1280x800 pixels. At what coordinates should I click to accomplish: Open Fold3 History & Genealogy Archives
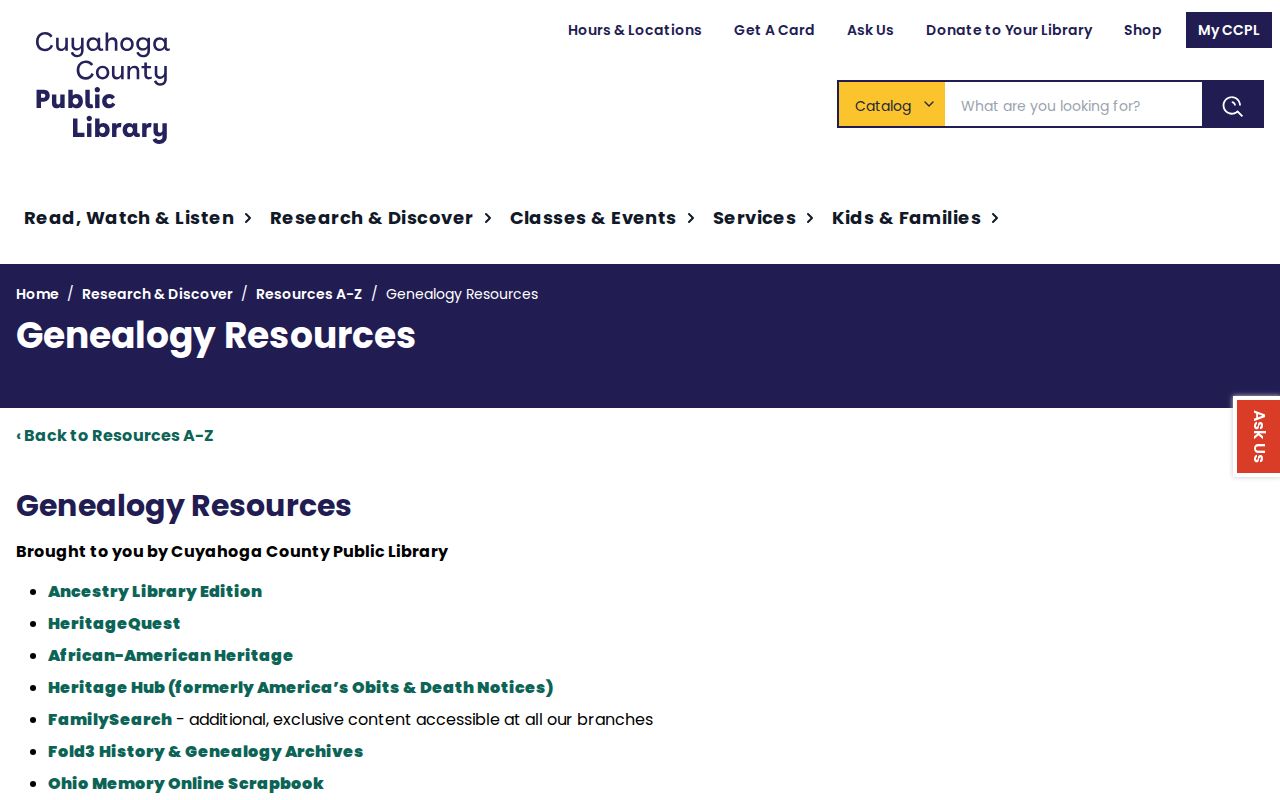(x=205, y=751)
